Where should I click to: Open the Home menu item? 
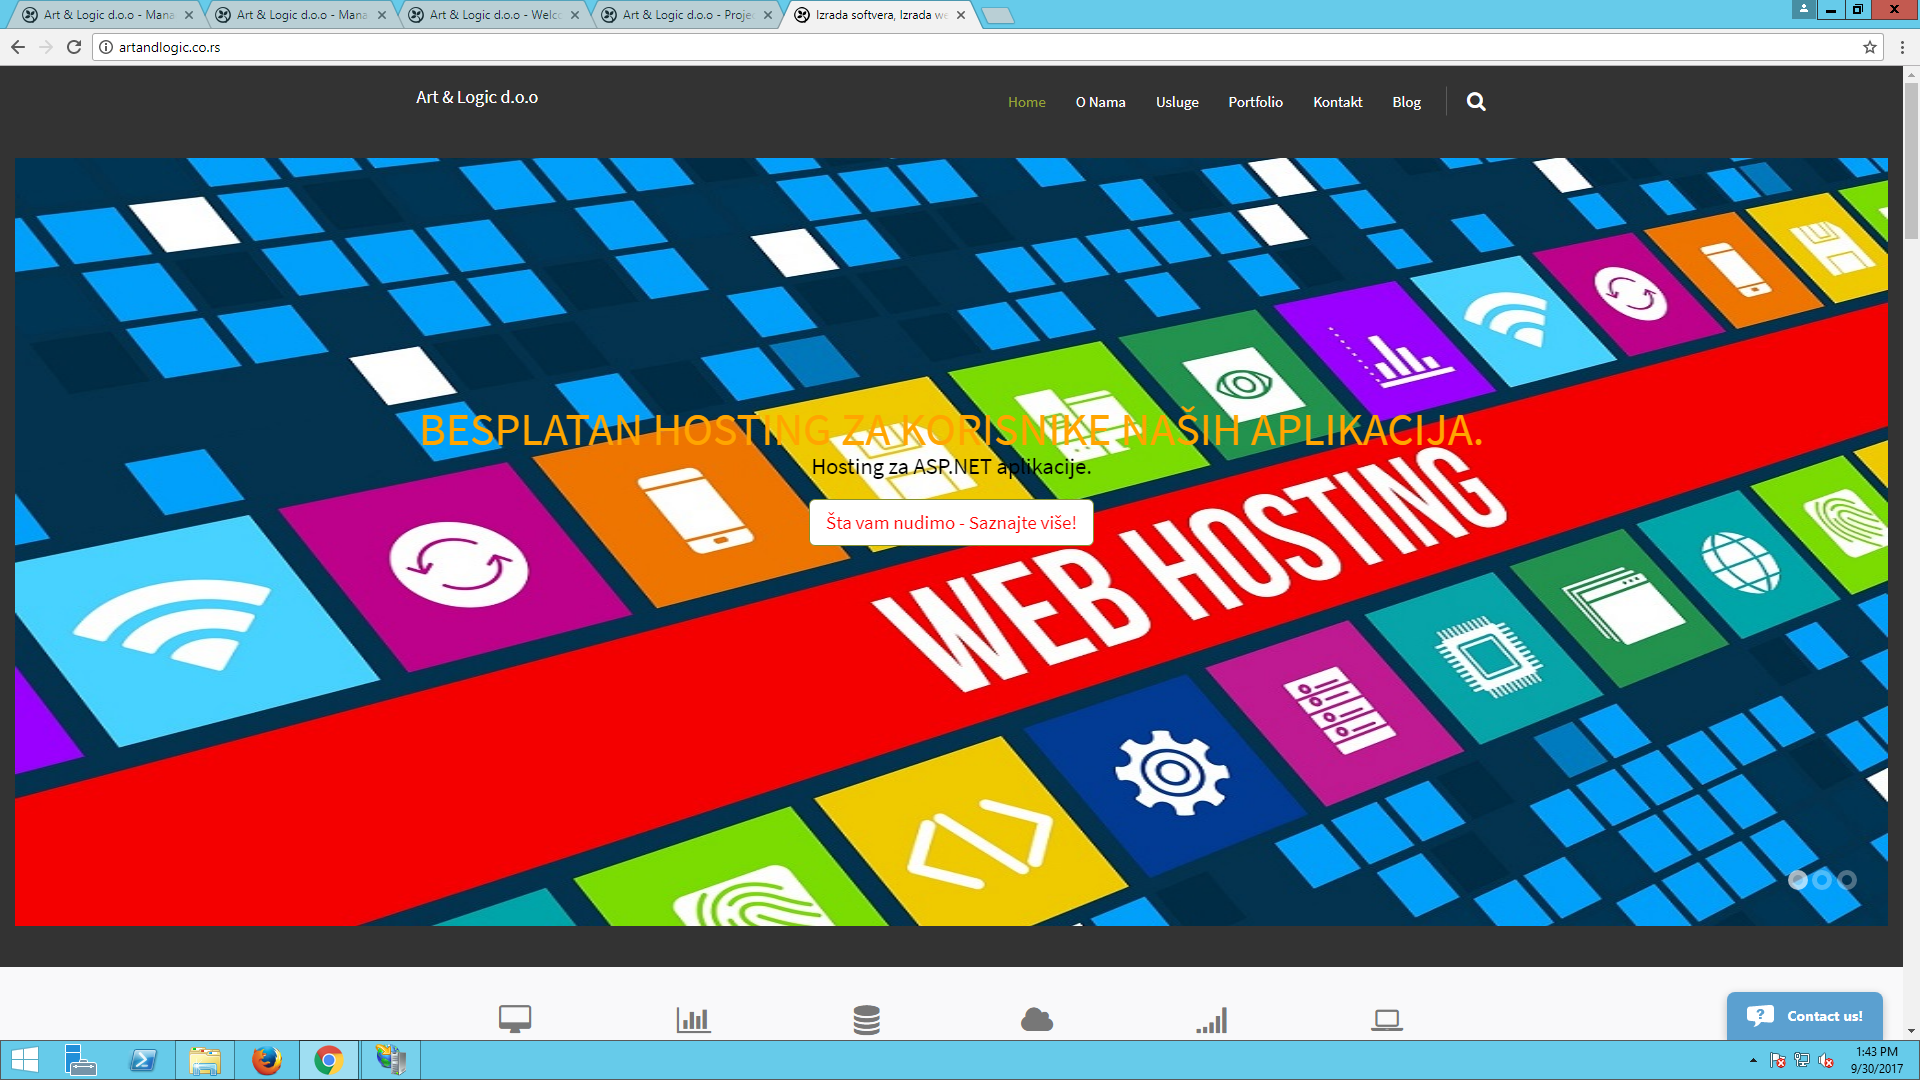point(1026,102)
